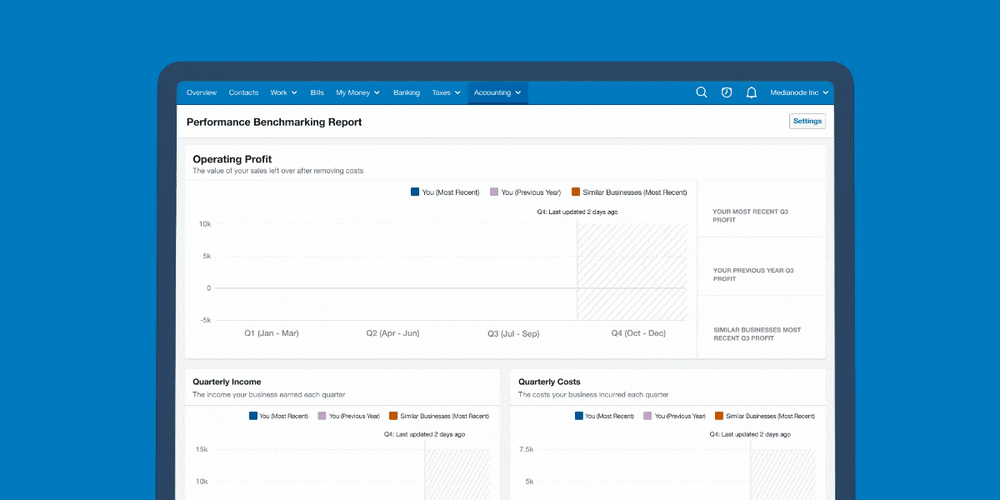Expand the Work dropdown menu

tap(284, 92)
